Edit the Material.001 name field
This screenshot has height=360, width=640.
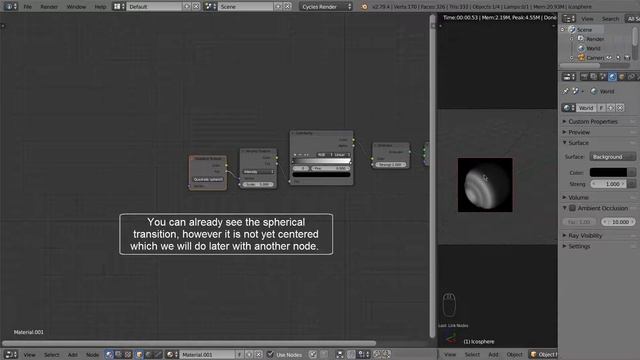[207, 355]
